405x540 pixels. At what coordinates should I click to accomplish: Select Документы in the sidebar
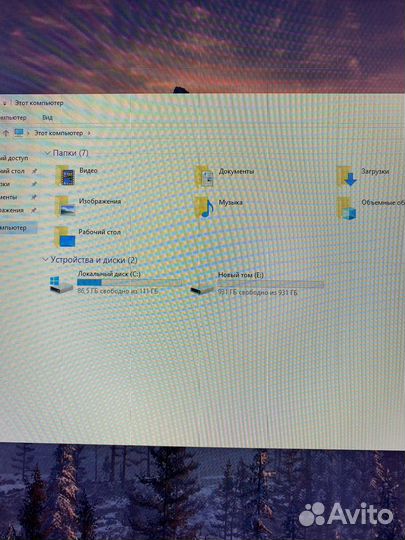click(x=9, y=197)
